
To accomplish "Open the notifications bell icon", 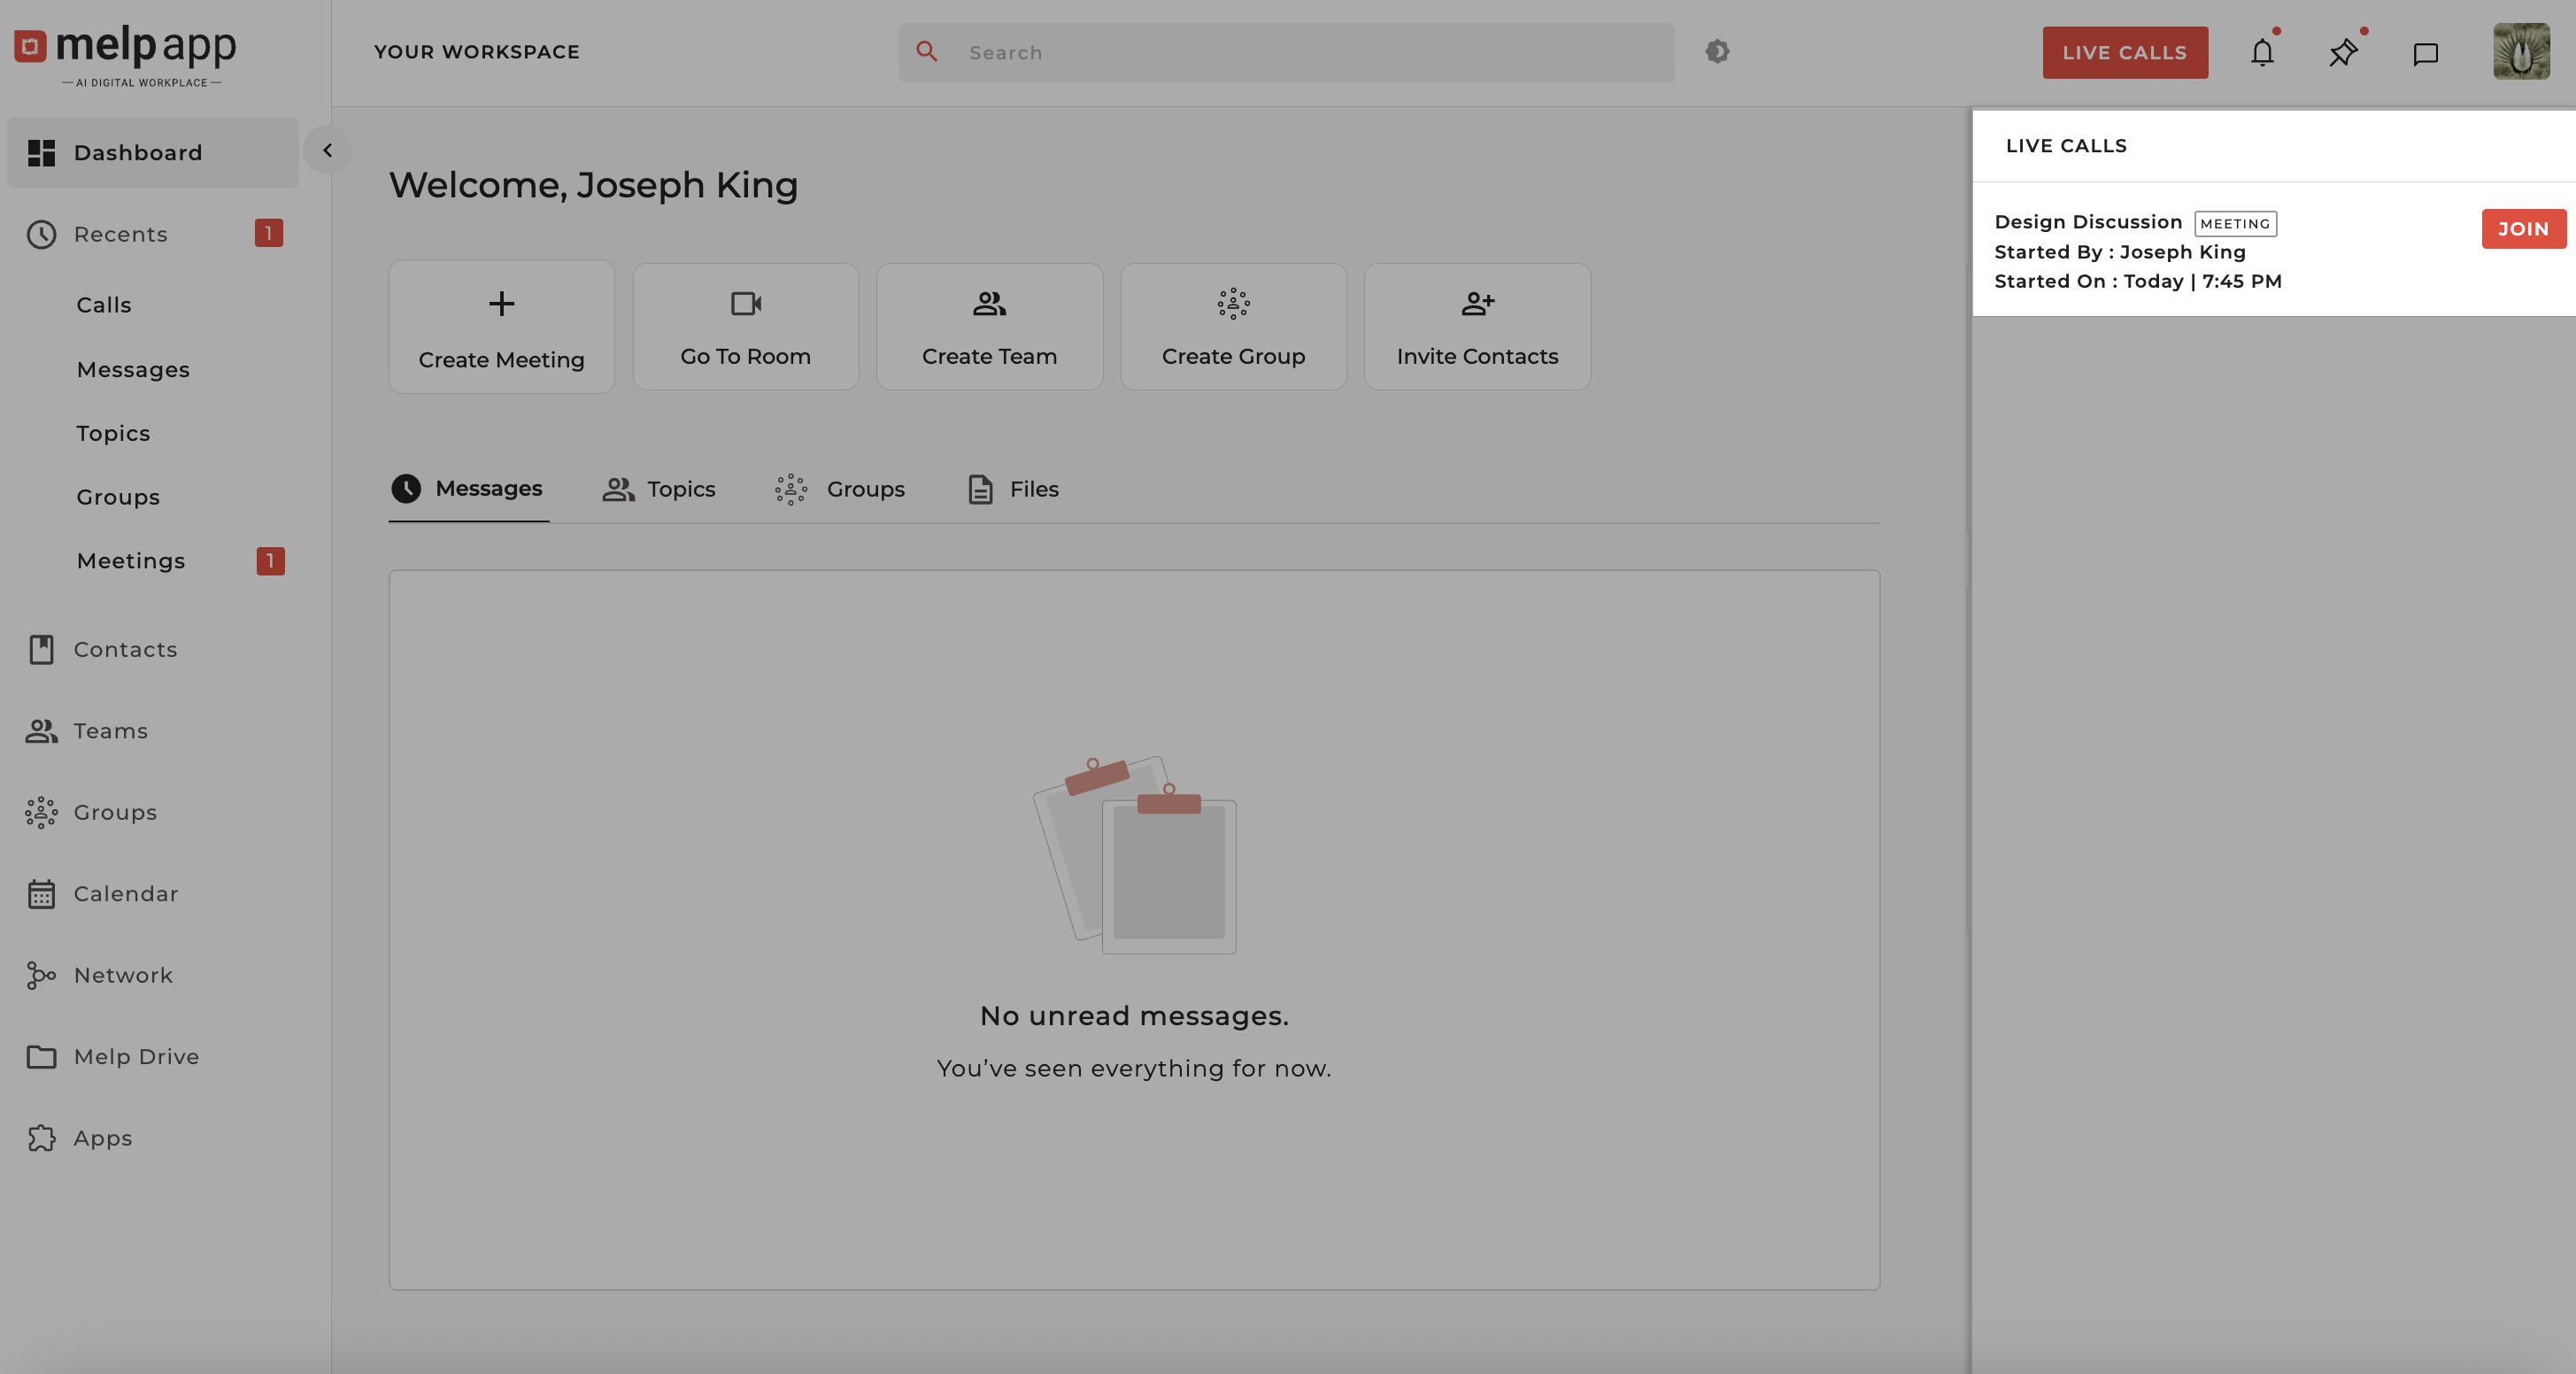I will (2262, 52).
